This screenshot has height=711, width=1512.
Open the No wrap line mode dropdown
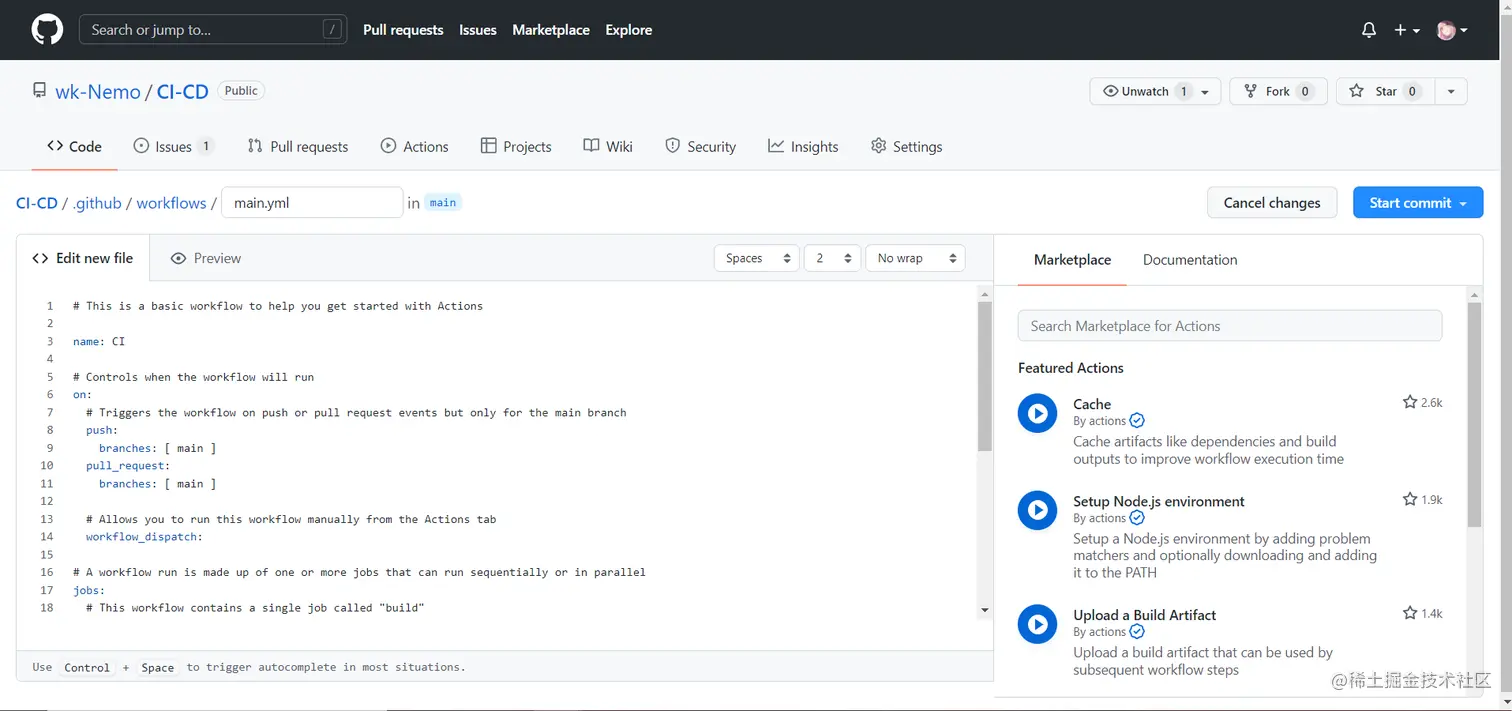[x=915, y=258]
